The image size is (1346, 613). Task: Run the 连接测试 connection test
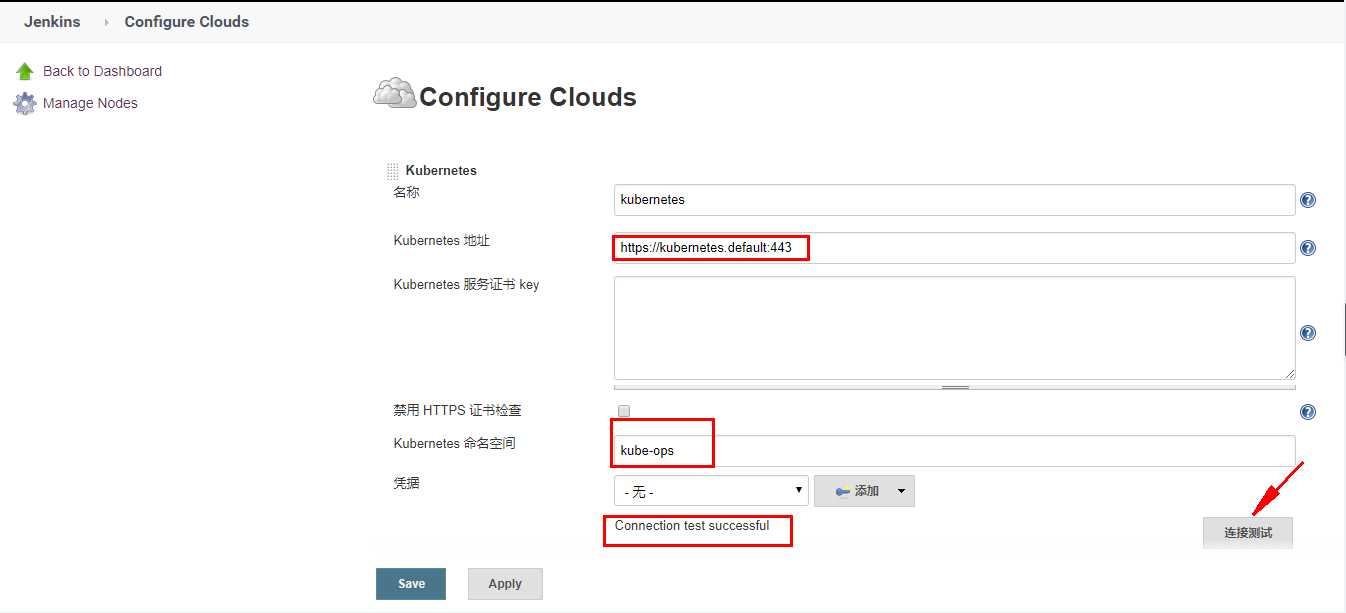(1248, 533)
